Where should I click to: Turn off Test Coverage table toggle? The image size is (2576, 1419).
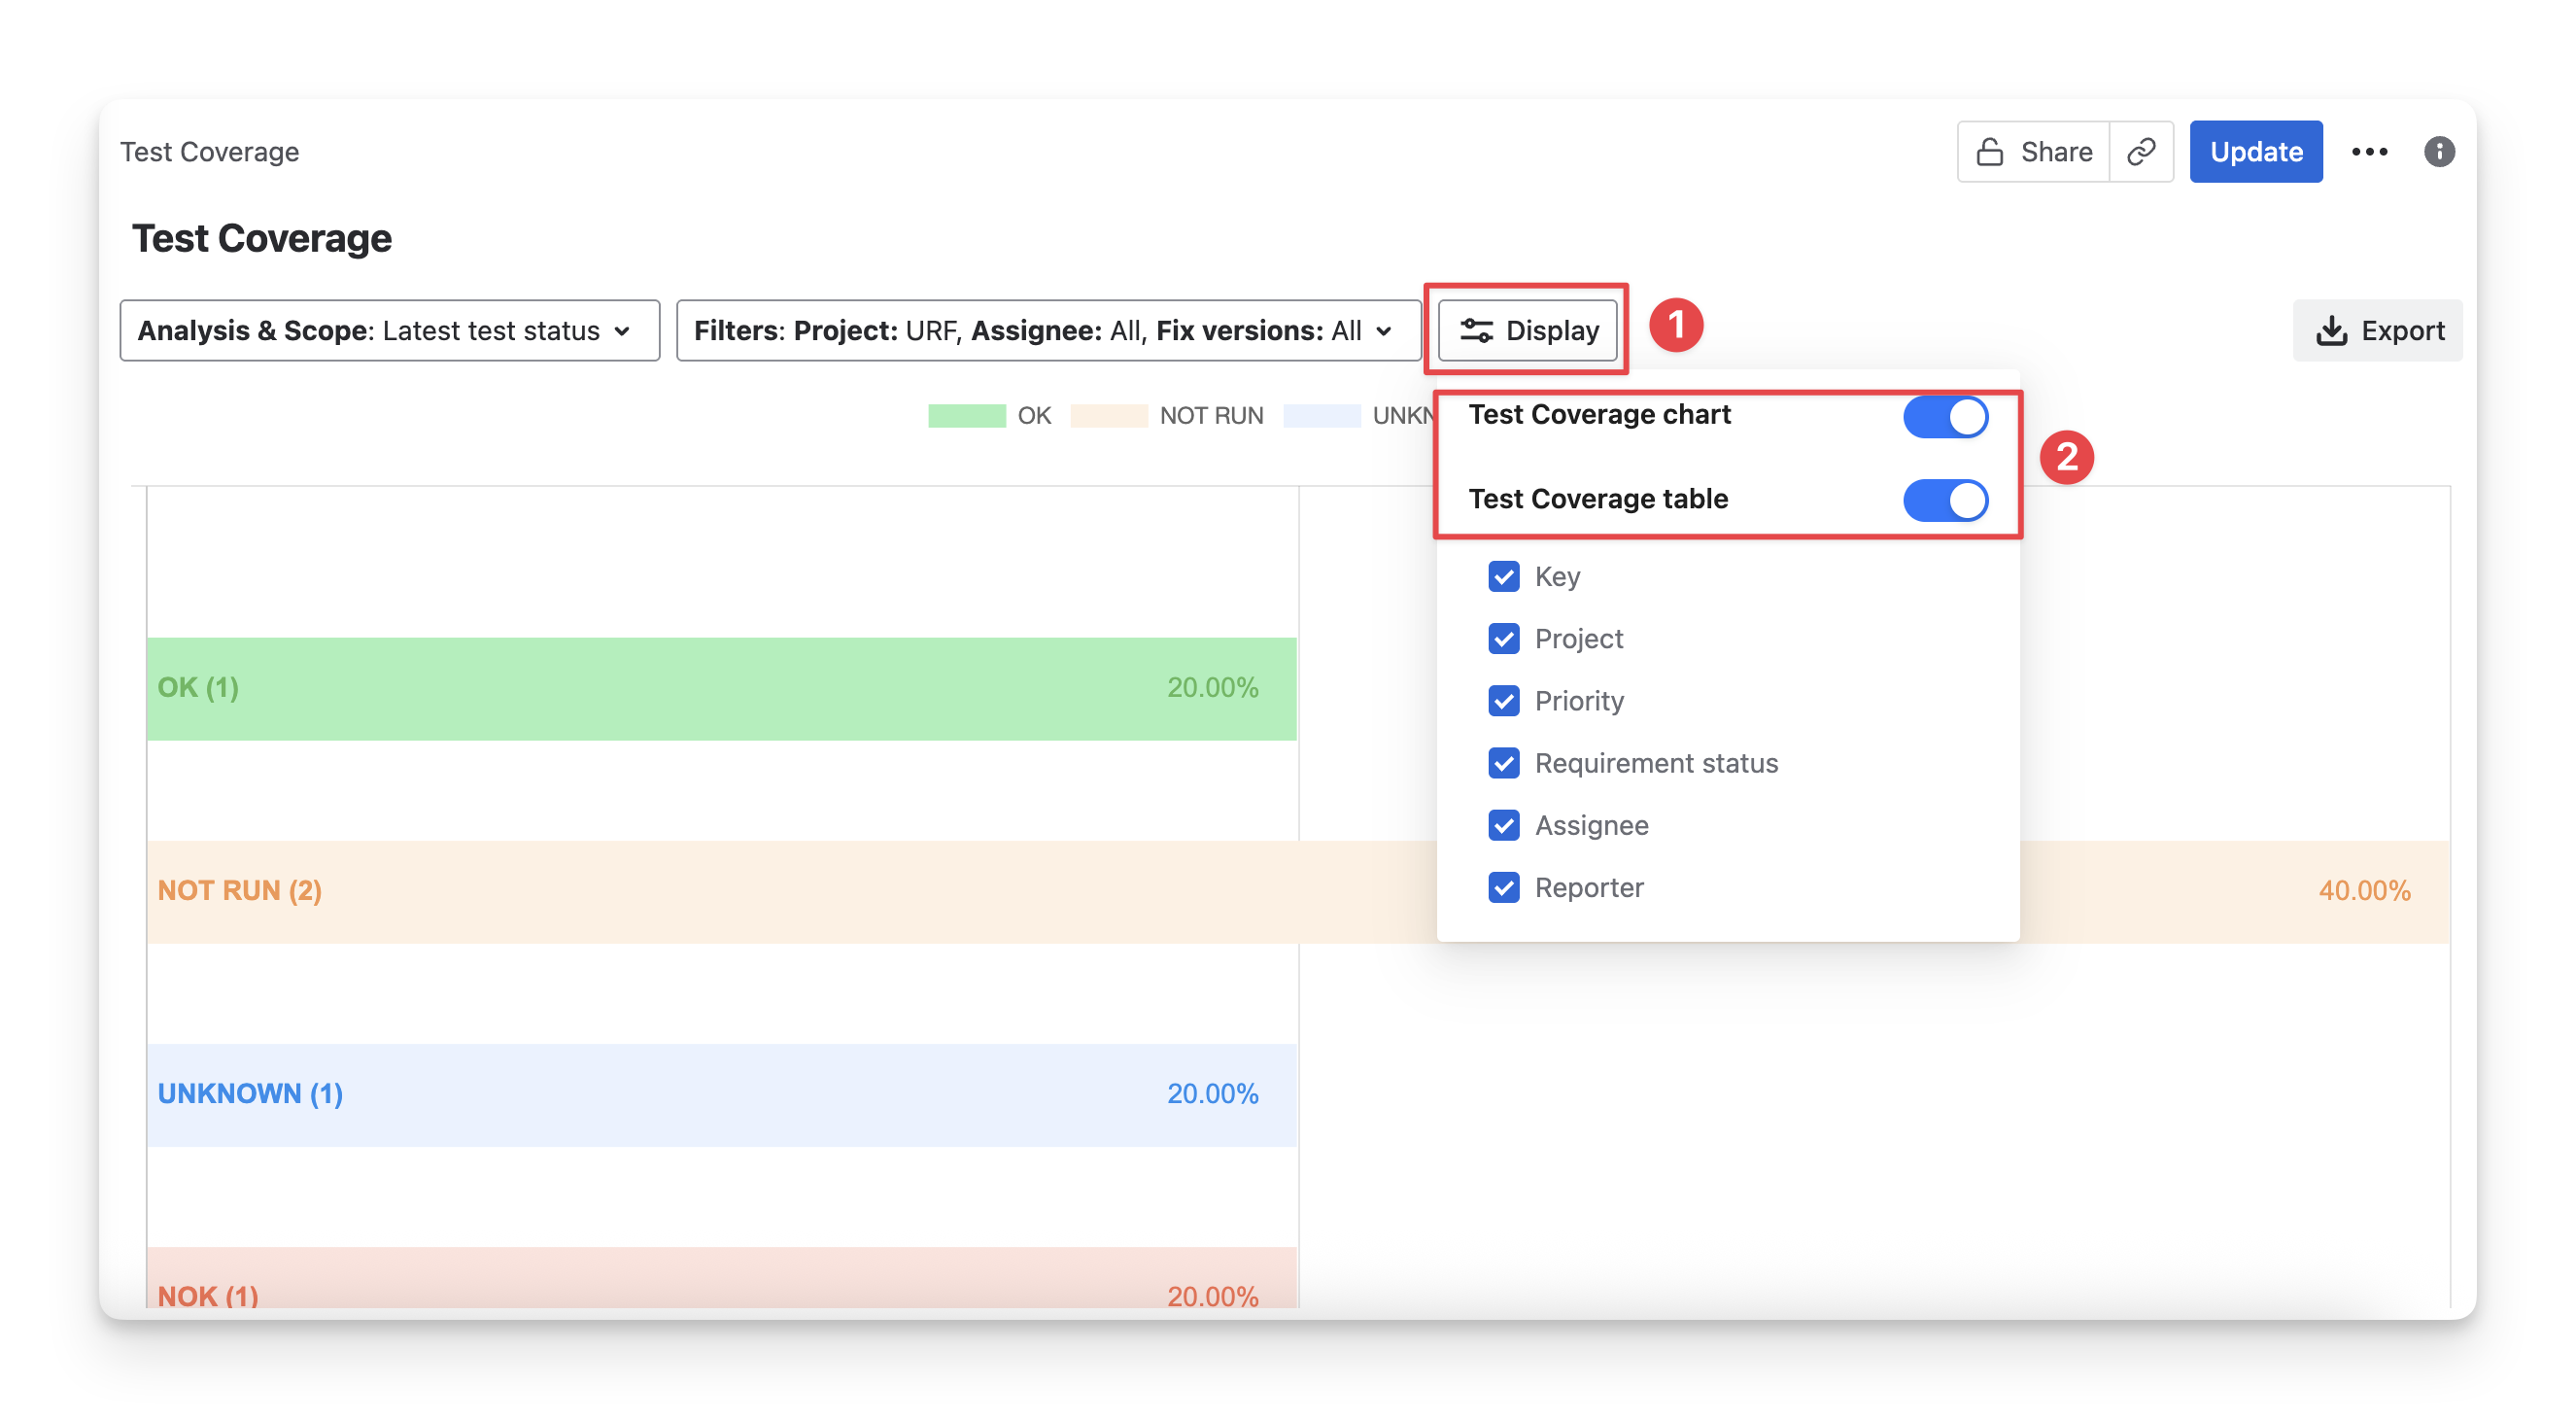pyautogui.click(x=1944, y=501)
